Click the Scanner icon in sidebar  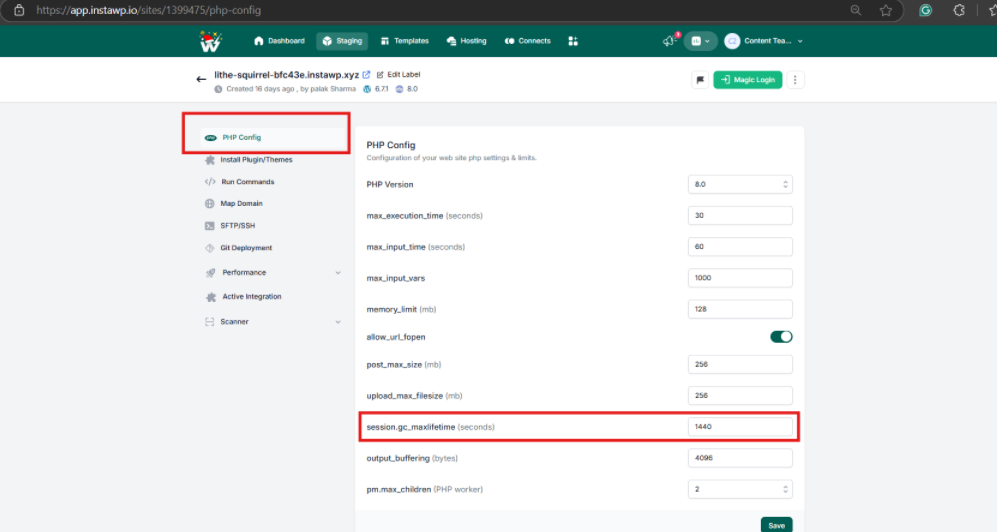tap(210, 322)
